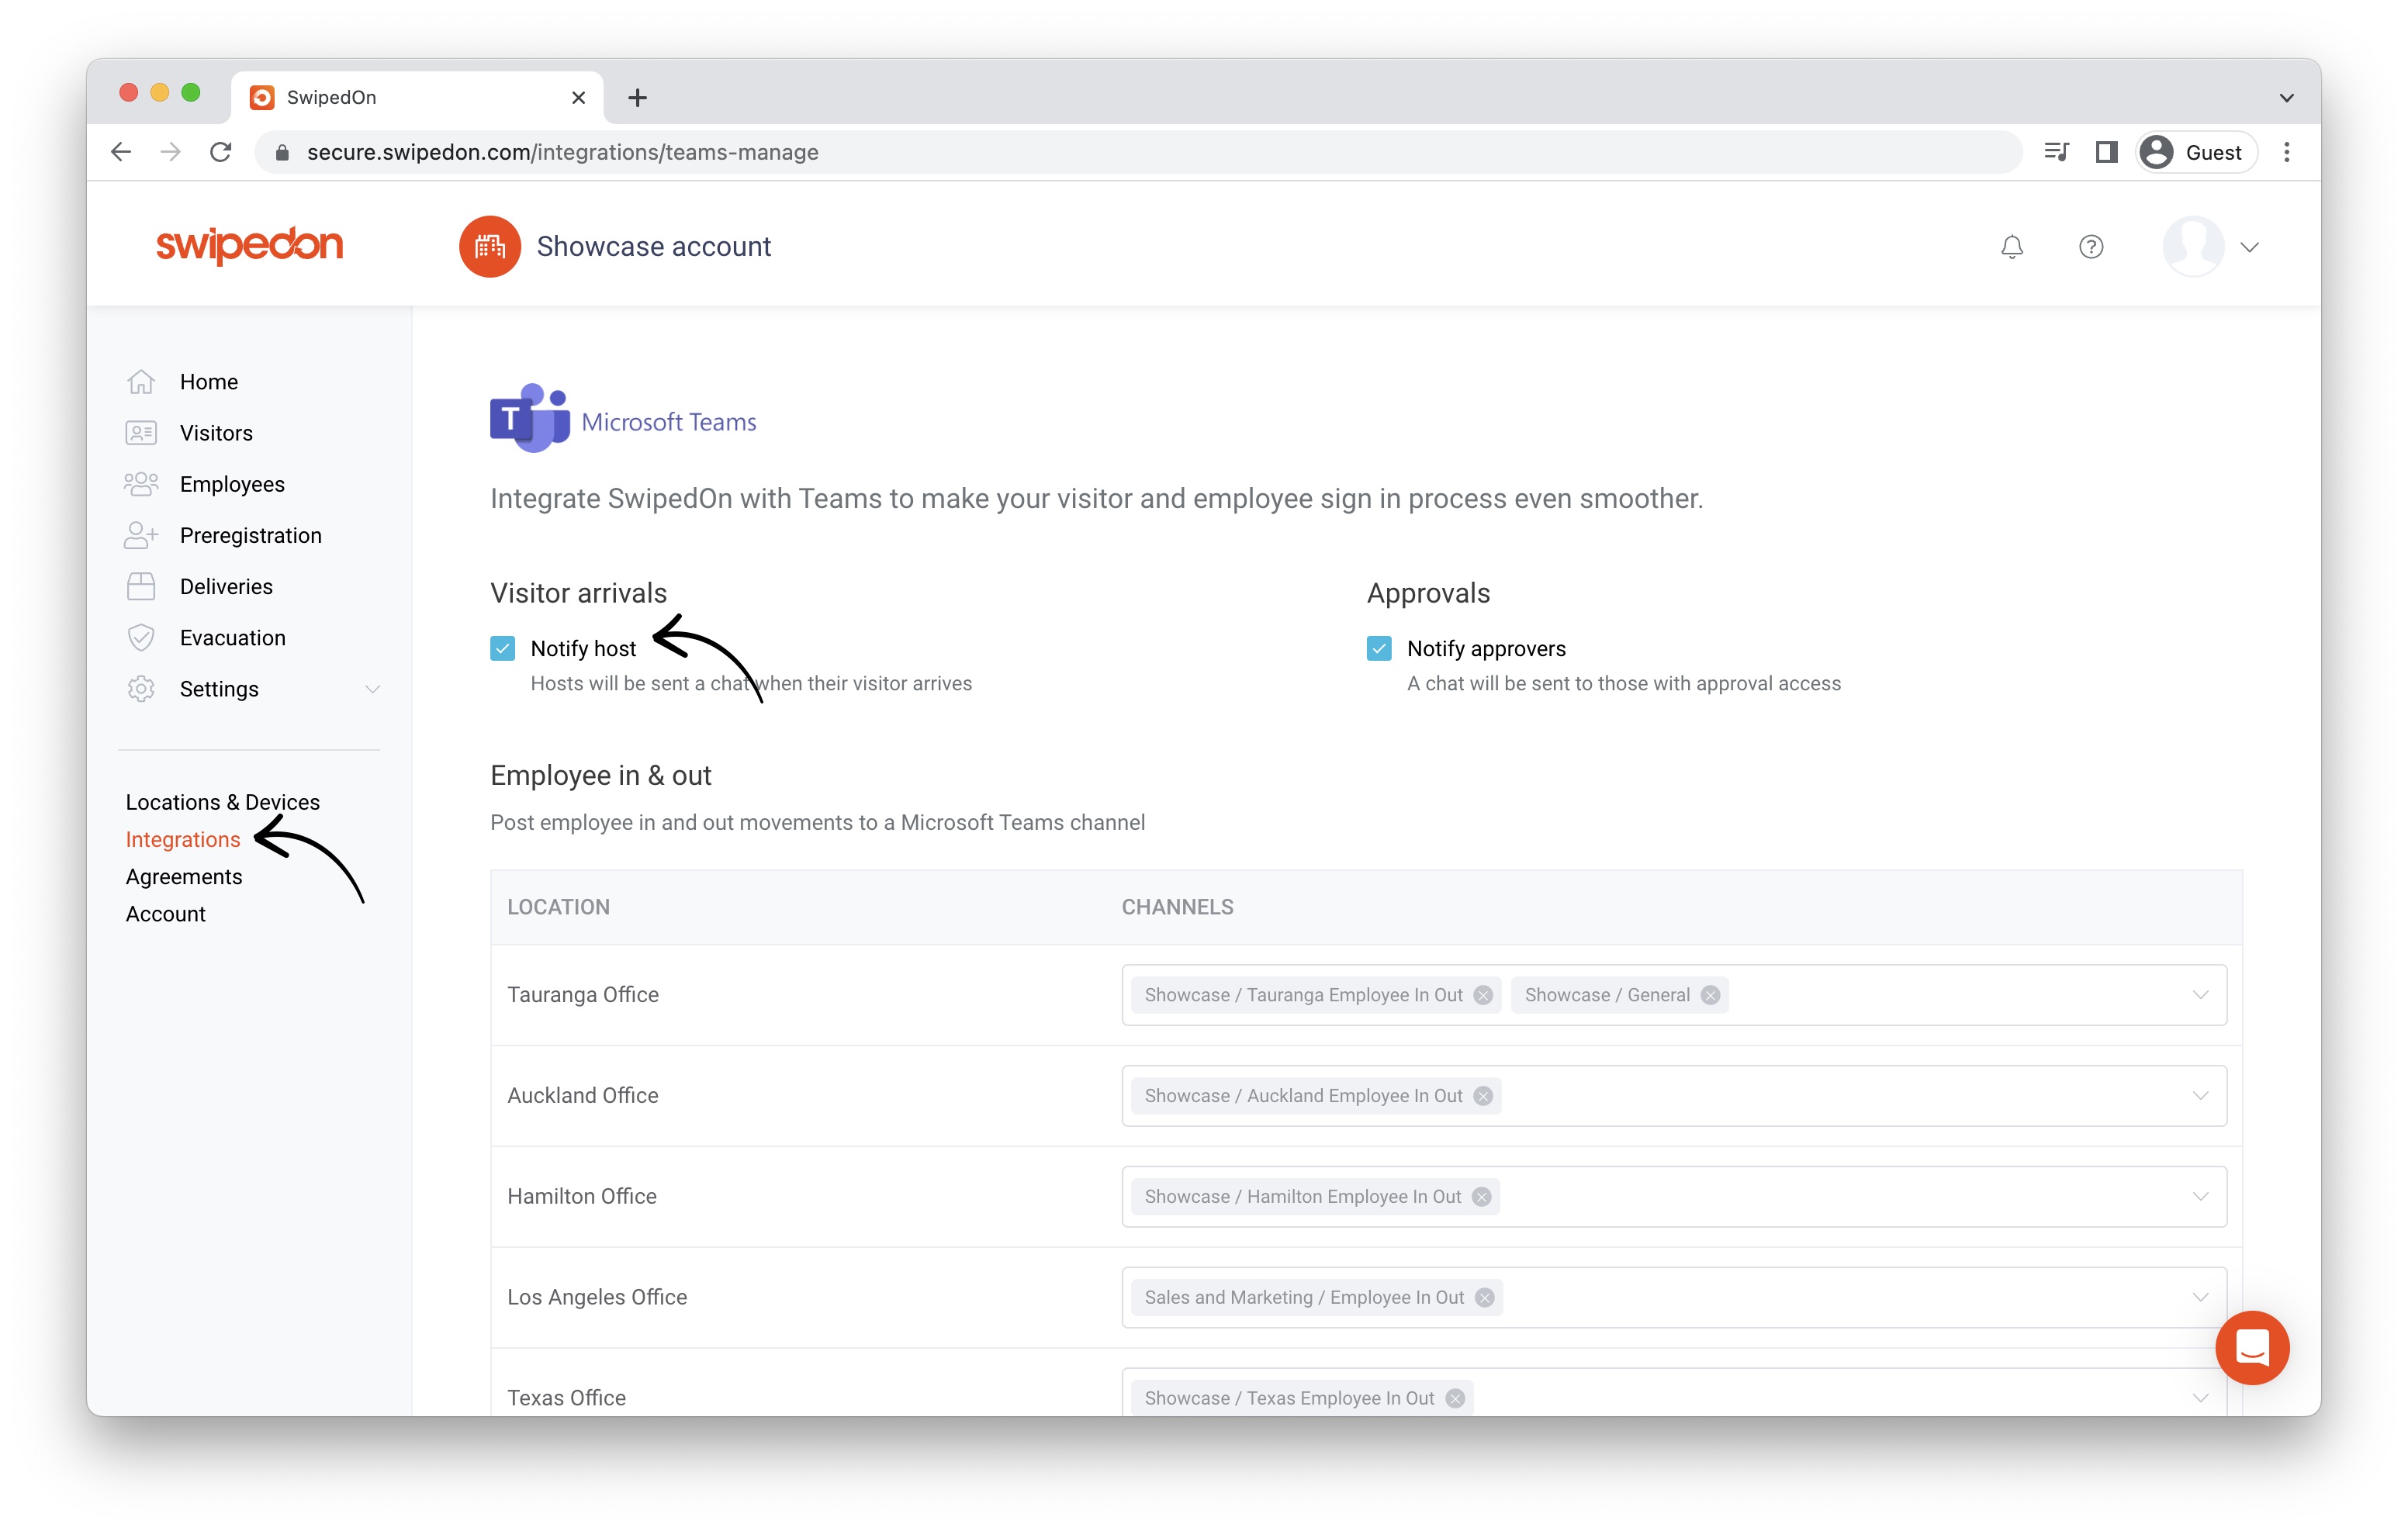The image size is (2408, 1531).
Task: Open the Evacuation menu item
Action: [232, 638]
